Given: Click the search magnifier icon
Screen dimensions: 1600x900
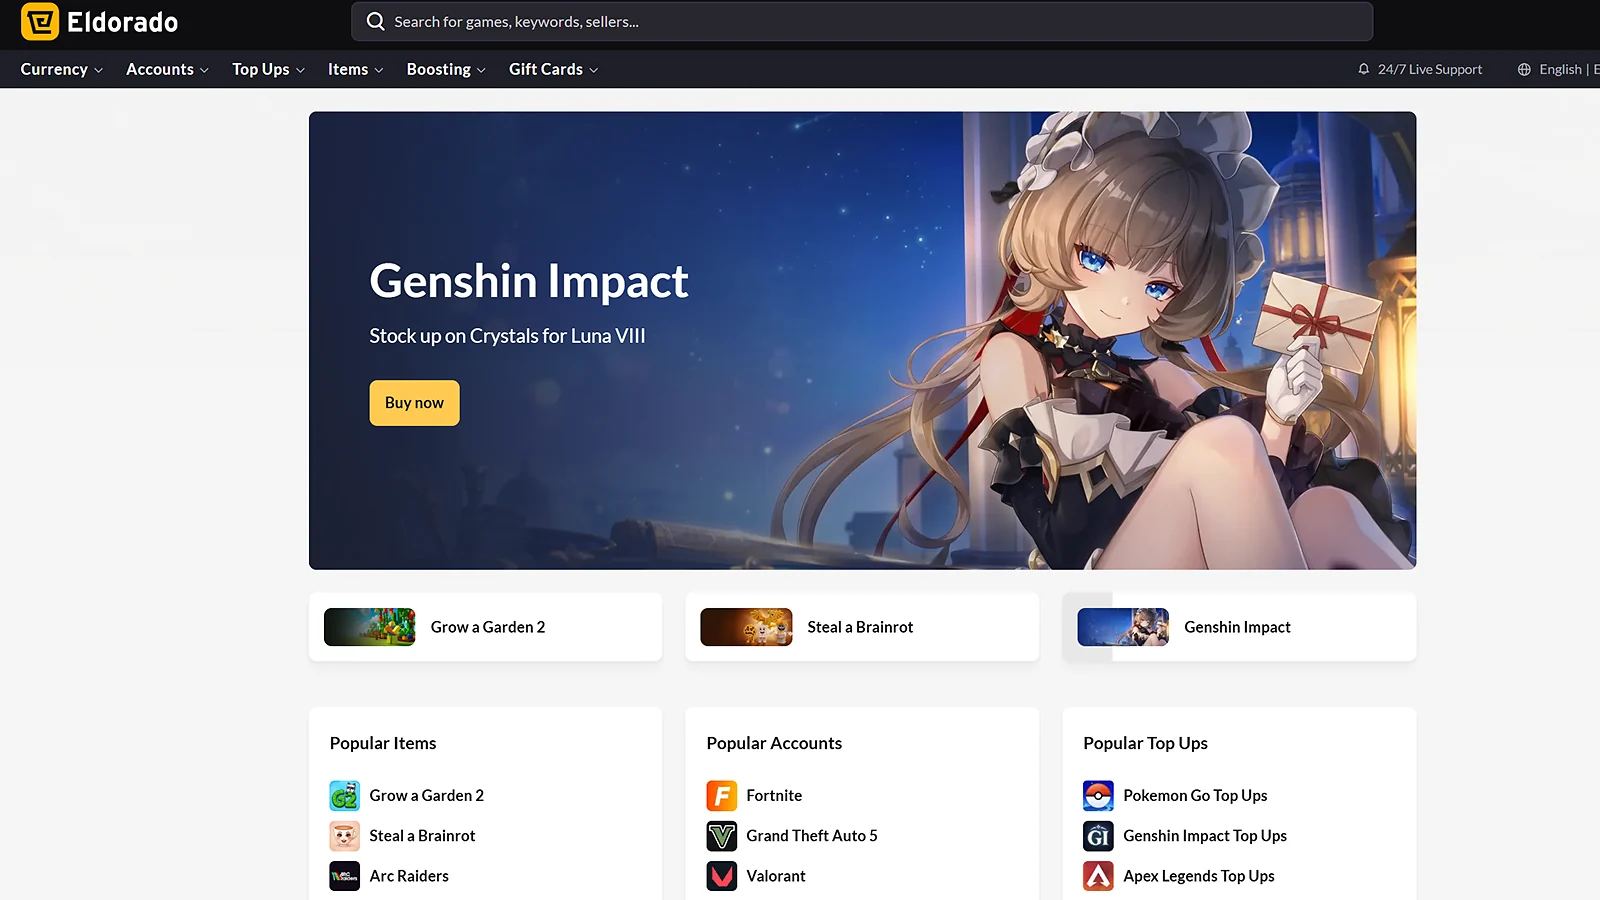Looking at the screenshot, I should coord(375,21).
